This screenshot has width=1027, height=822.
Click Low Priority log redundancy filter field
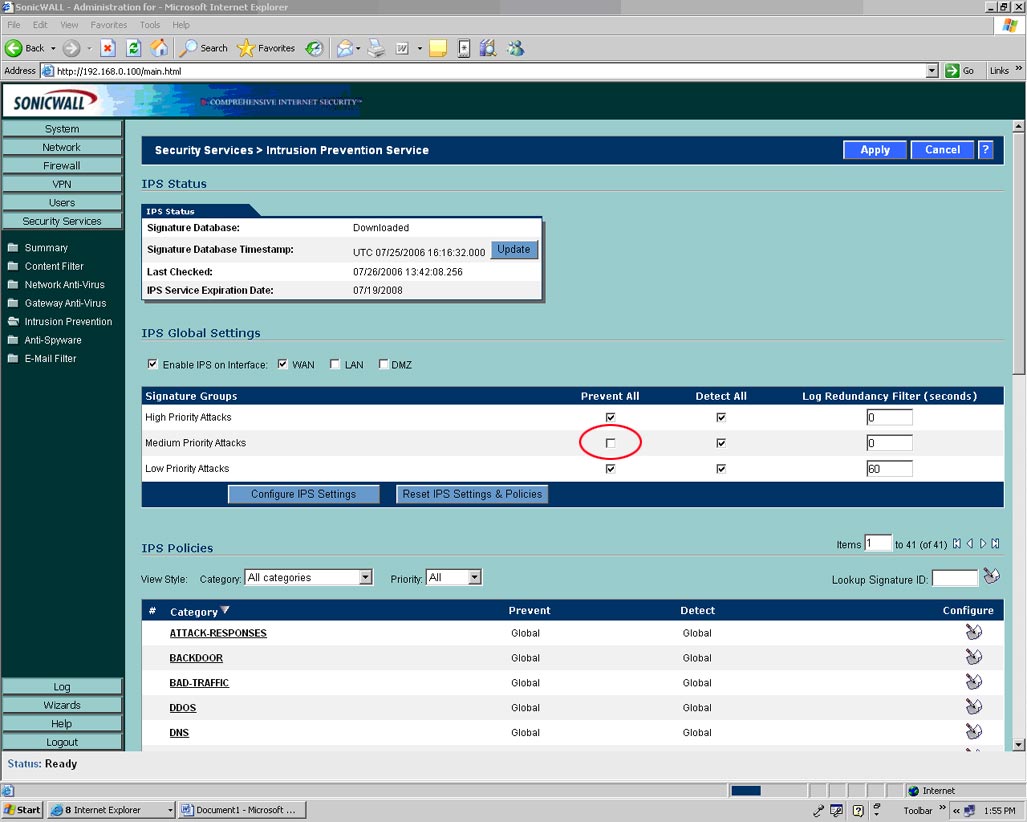[889, 469]
